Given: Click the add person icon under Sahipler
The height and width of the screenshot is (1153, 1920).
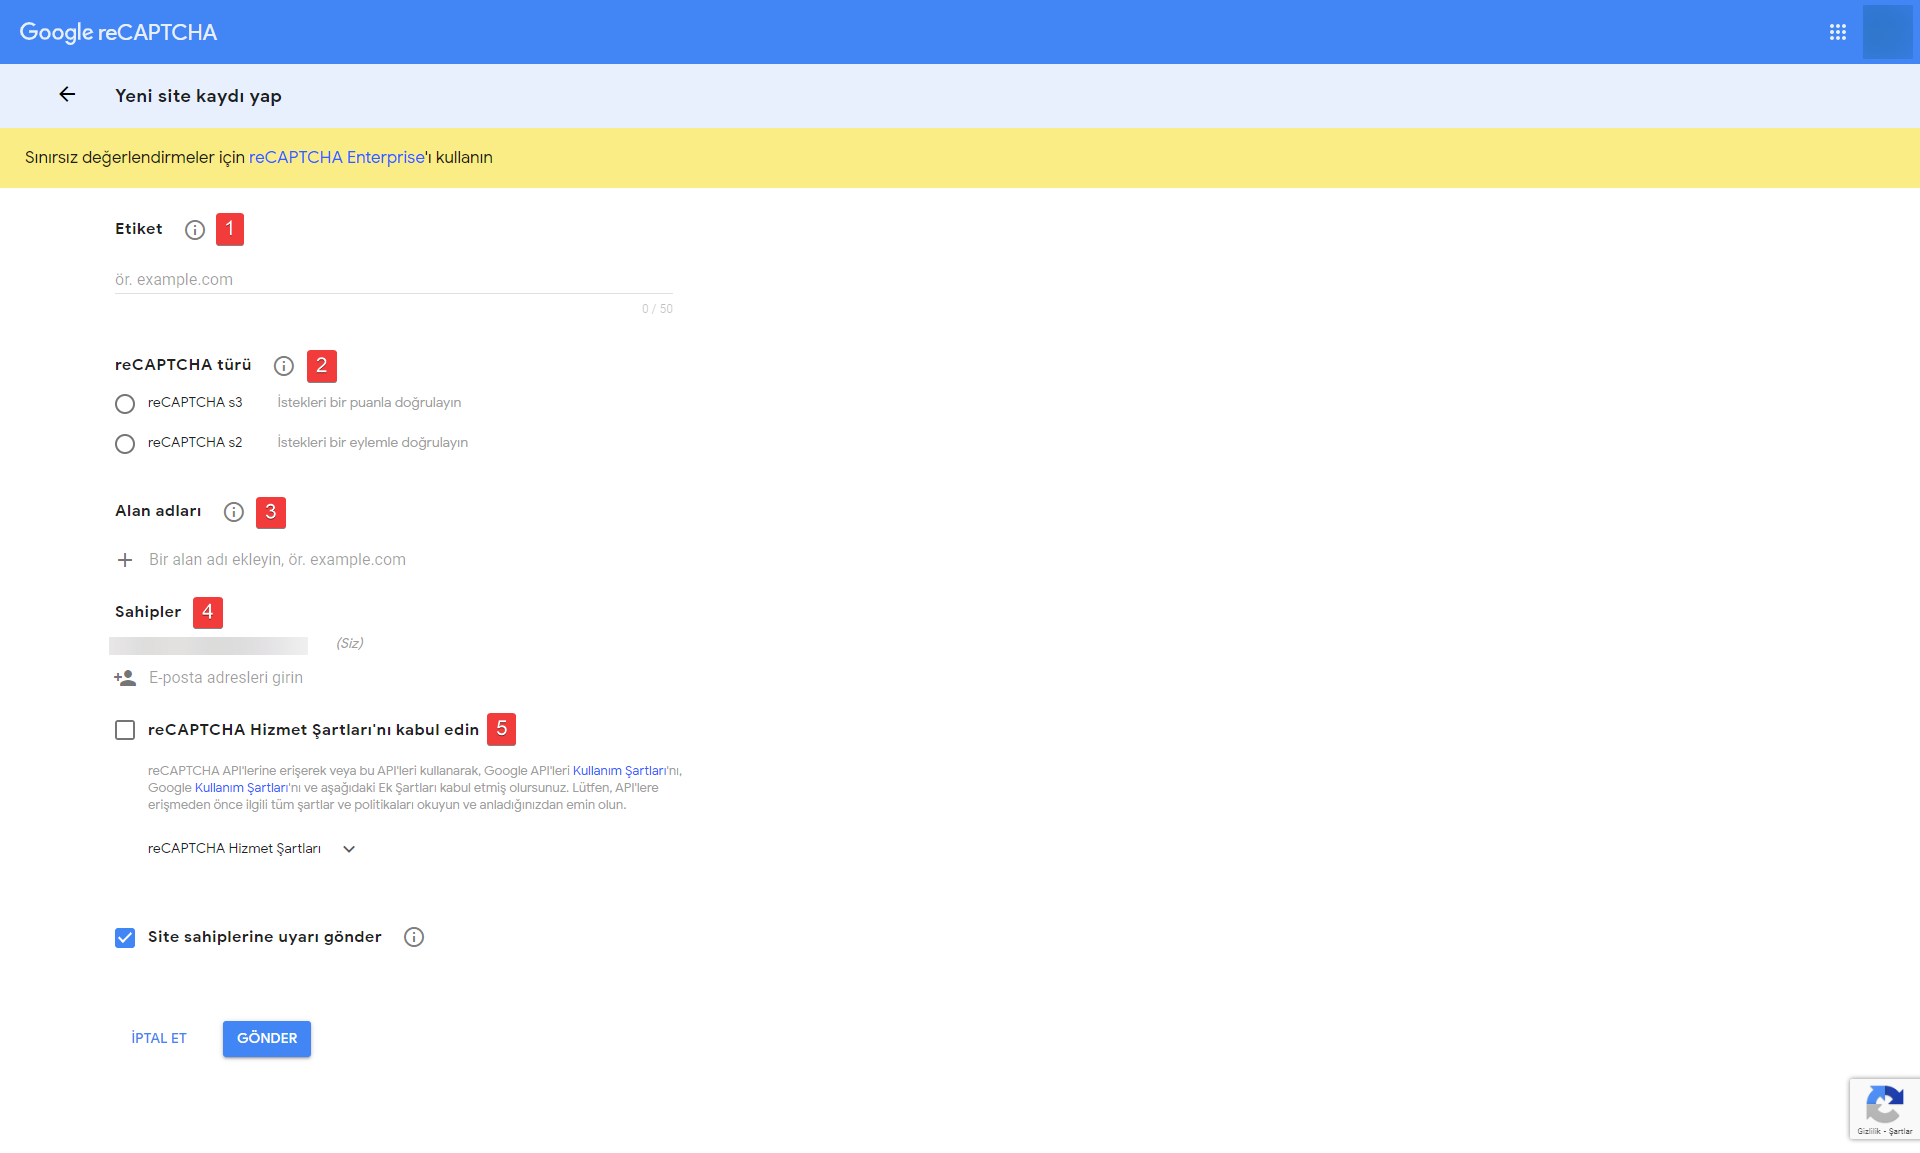Looking at the screenshot, I should [x=125, y=678].
